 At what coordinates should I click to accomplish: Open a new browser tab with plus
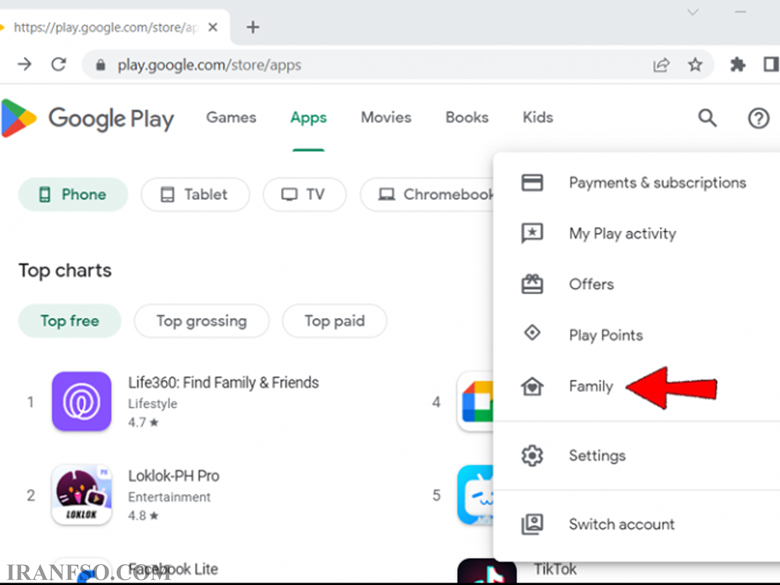pyautogui.click(x=253, y=27)
